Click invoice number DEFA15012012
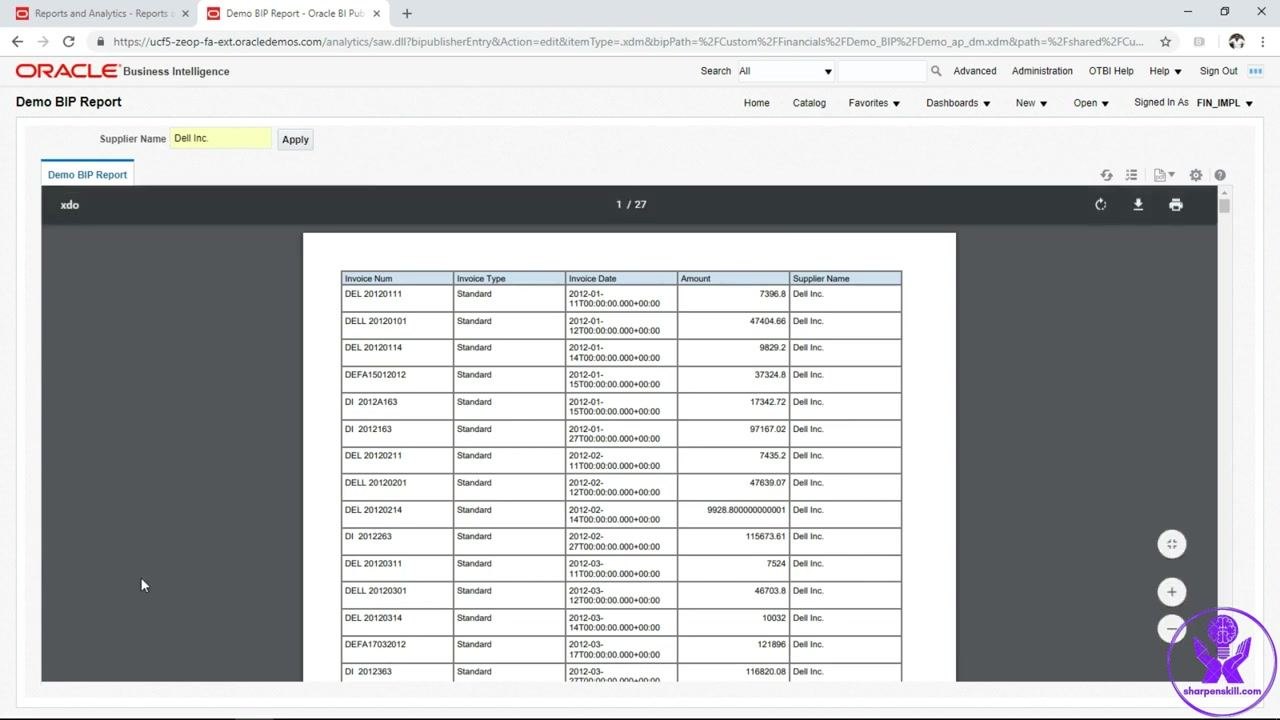Screen dimensions: 1280x720 coord(375,375)
